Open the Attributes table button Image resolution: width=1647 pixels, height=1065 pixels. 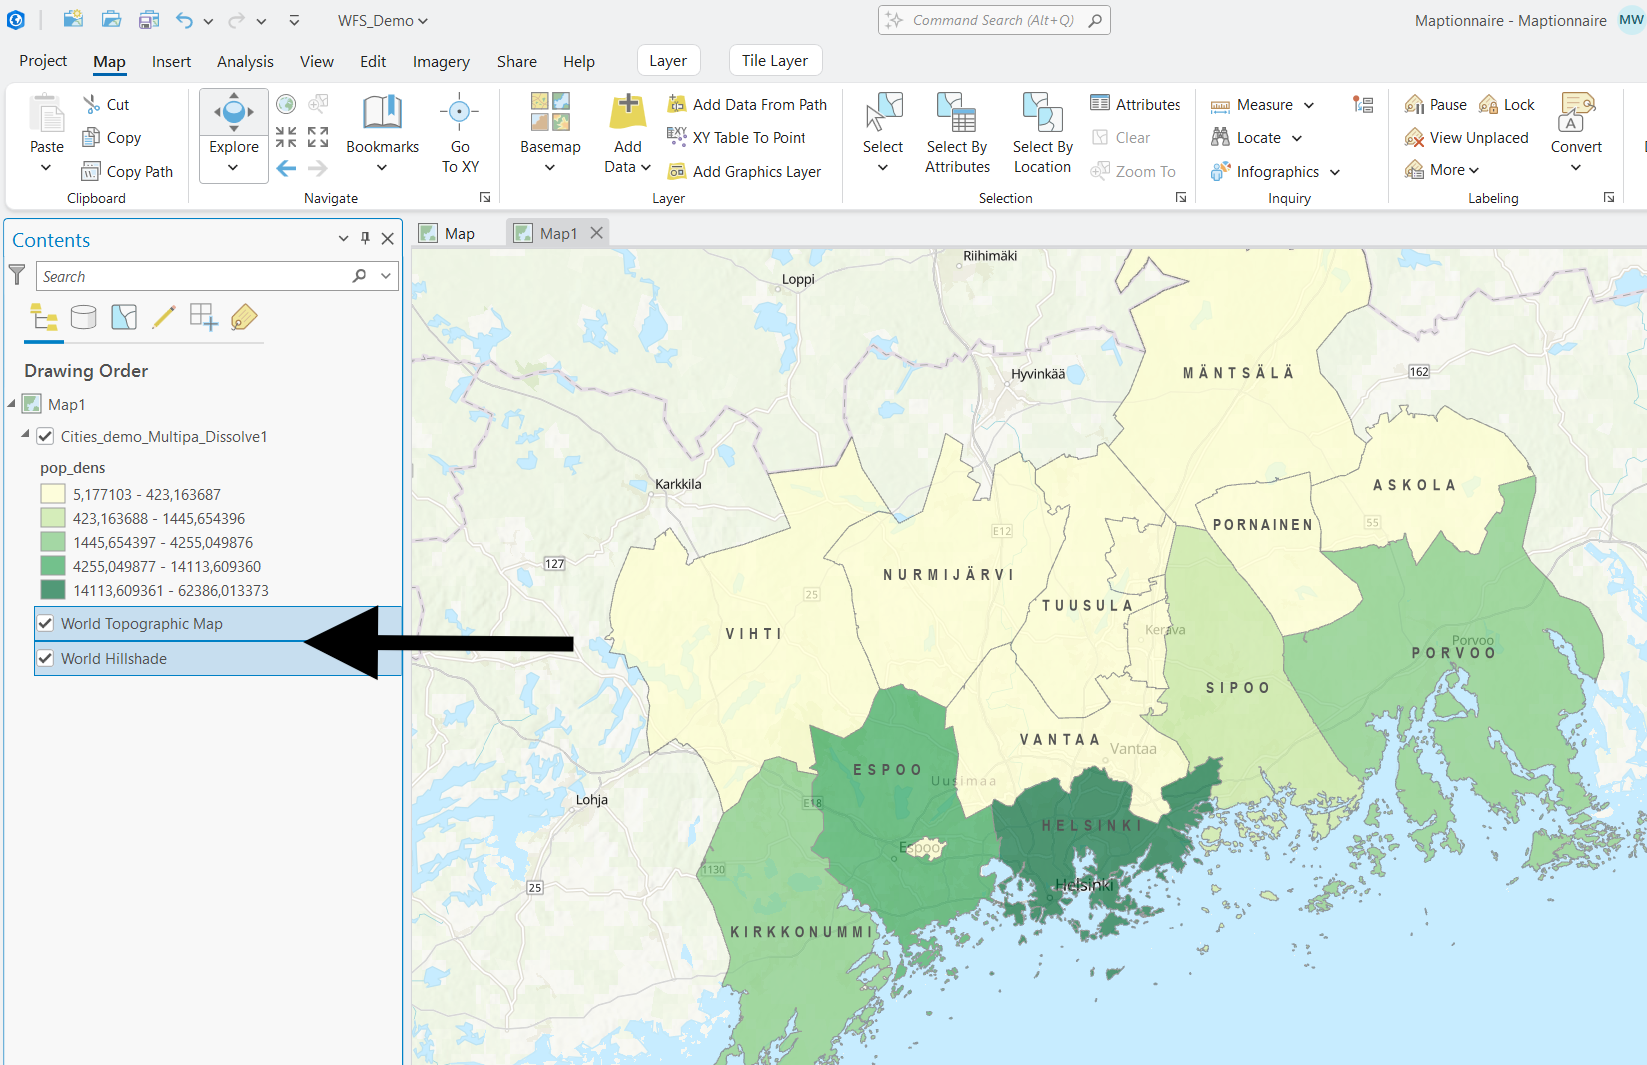[1135, 104]
